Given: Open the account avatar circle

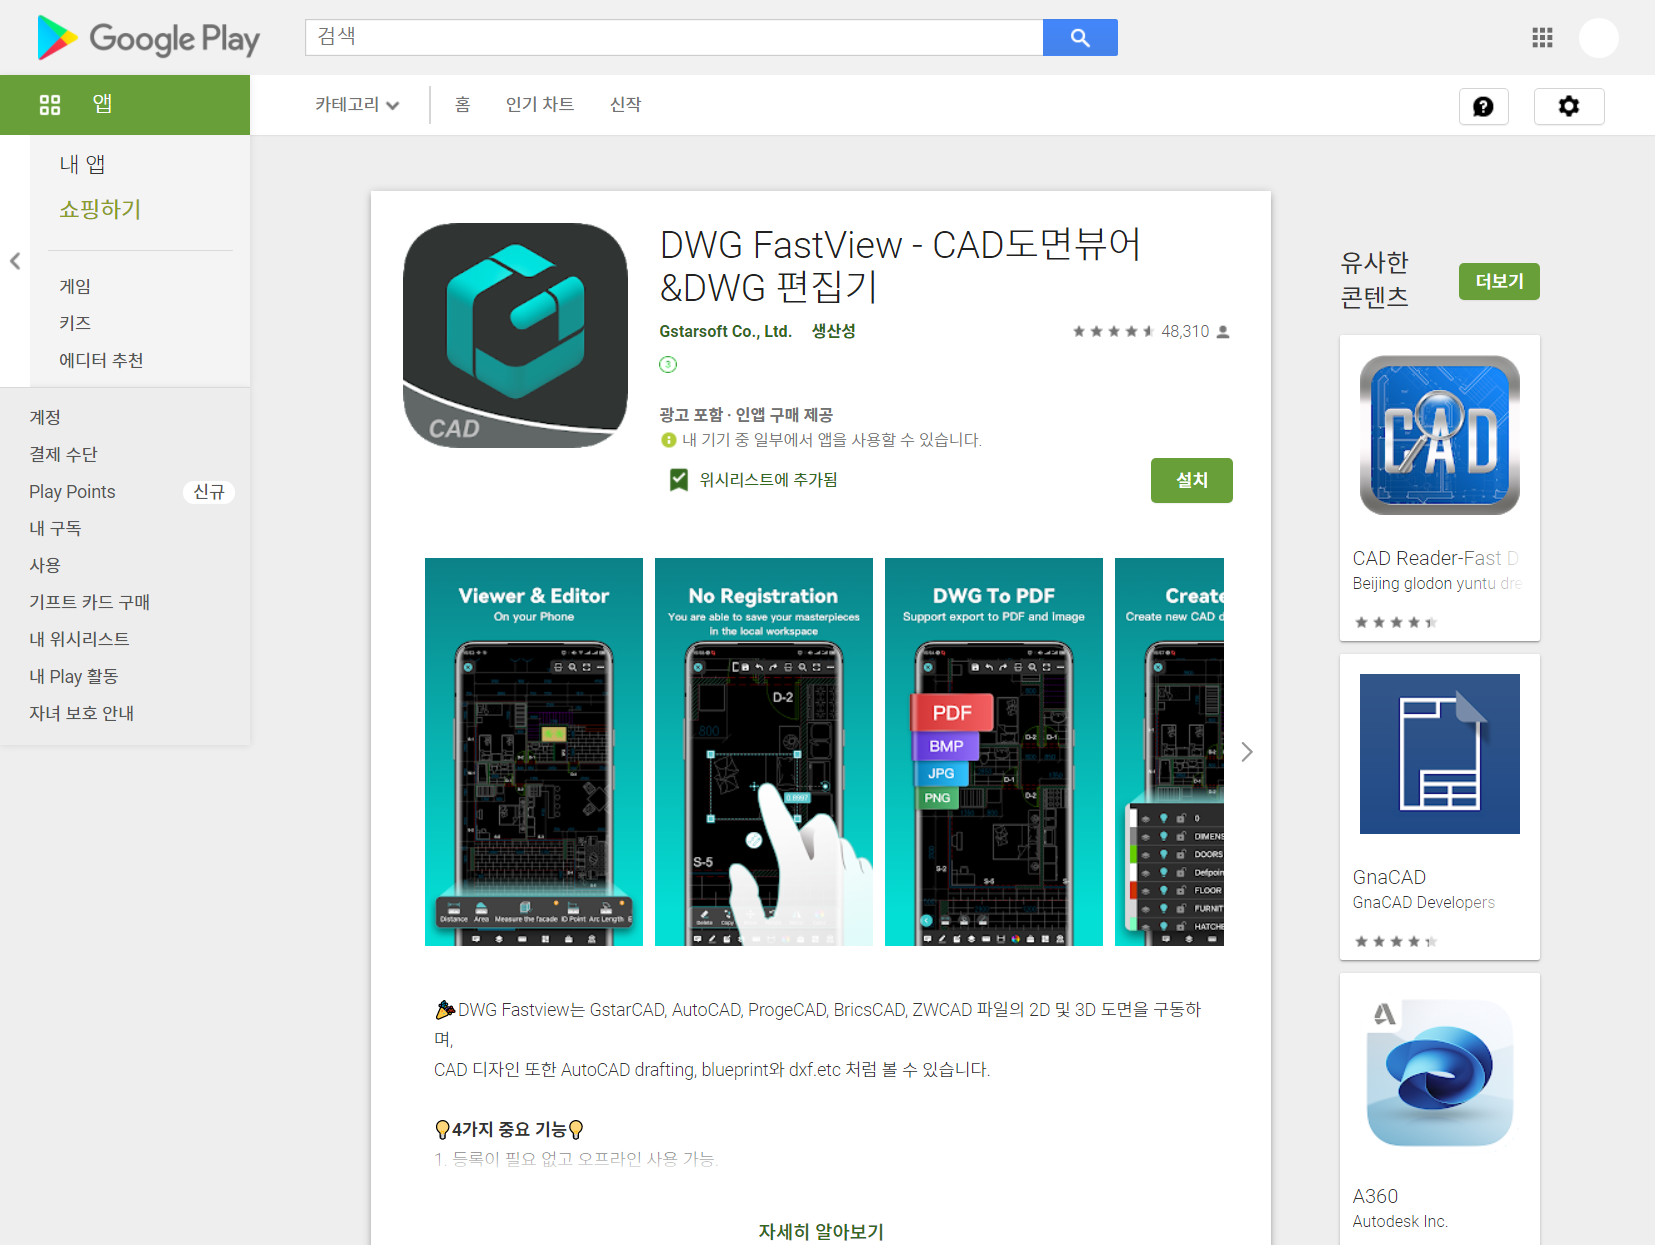Looking at the screenshot, I should tap(1598, 38).
